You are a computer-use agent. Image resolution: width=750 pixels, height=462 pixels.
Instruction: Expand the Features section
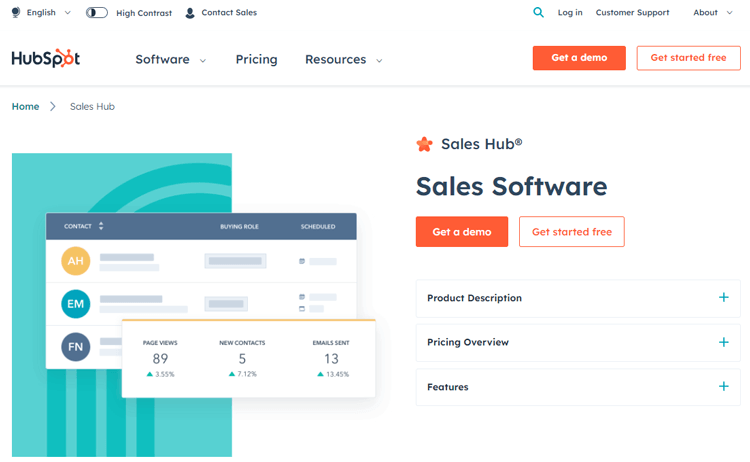(x=578, y=387)
